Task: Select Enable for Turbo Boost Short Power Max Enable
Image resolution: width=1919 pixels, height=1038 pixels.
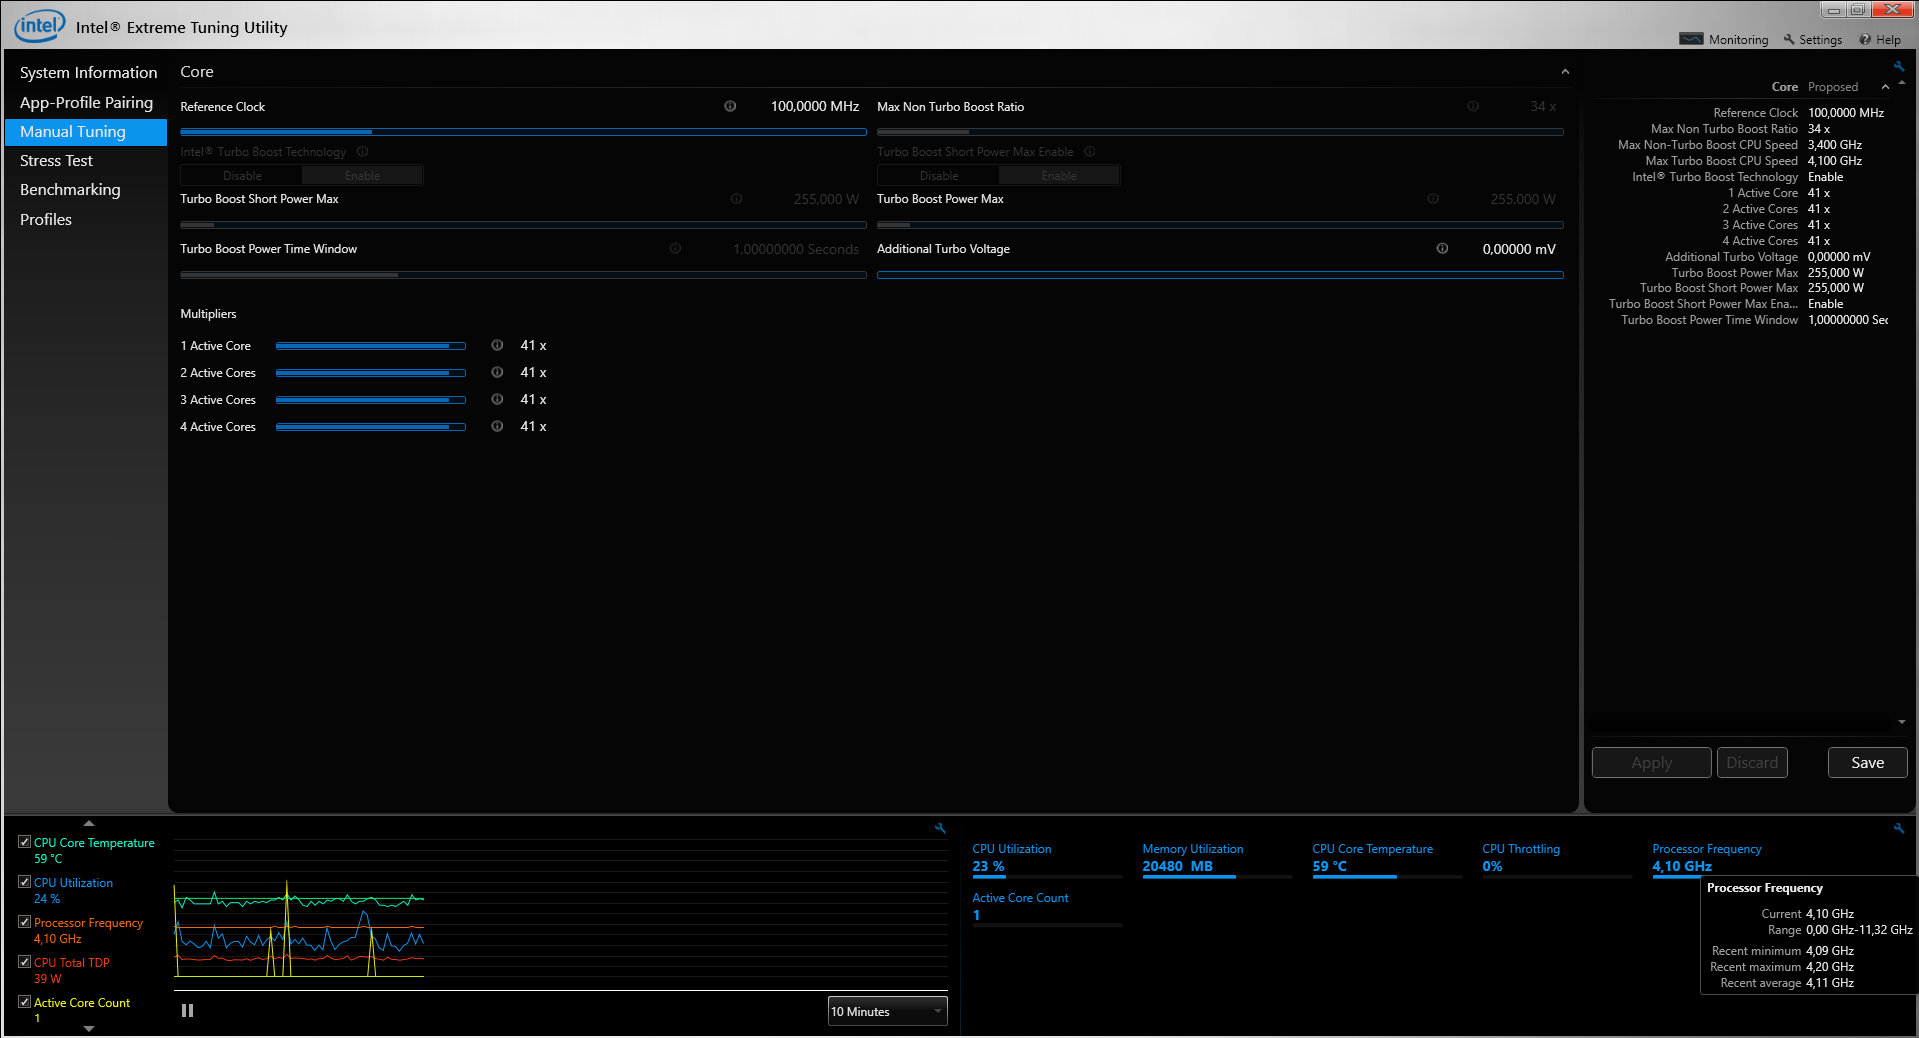Action: click(1059, 176)
